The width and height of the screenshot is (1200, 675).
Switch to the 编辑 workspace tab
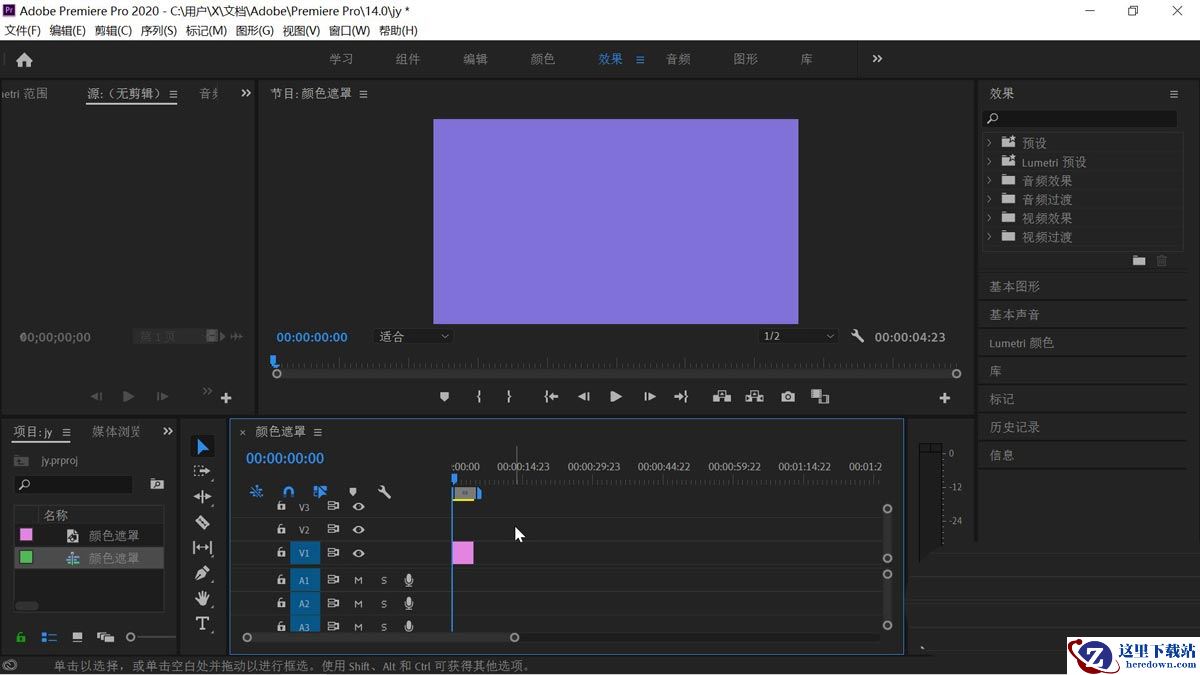[x=475, y=59]
